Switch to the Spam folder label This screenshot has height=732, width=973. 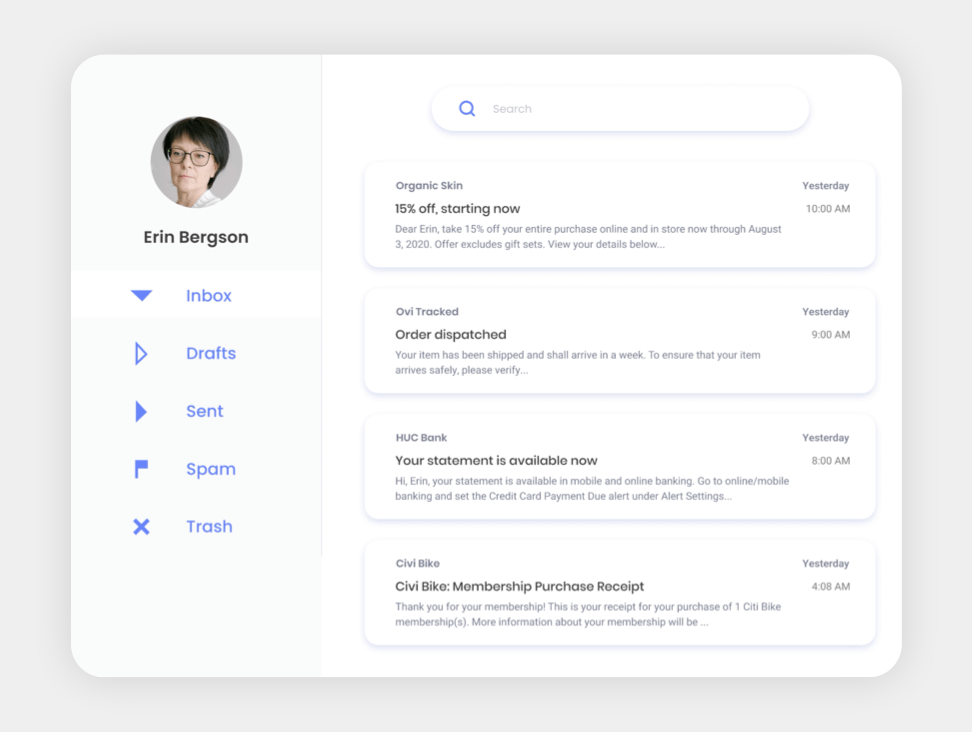tap(211, 469)
